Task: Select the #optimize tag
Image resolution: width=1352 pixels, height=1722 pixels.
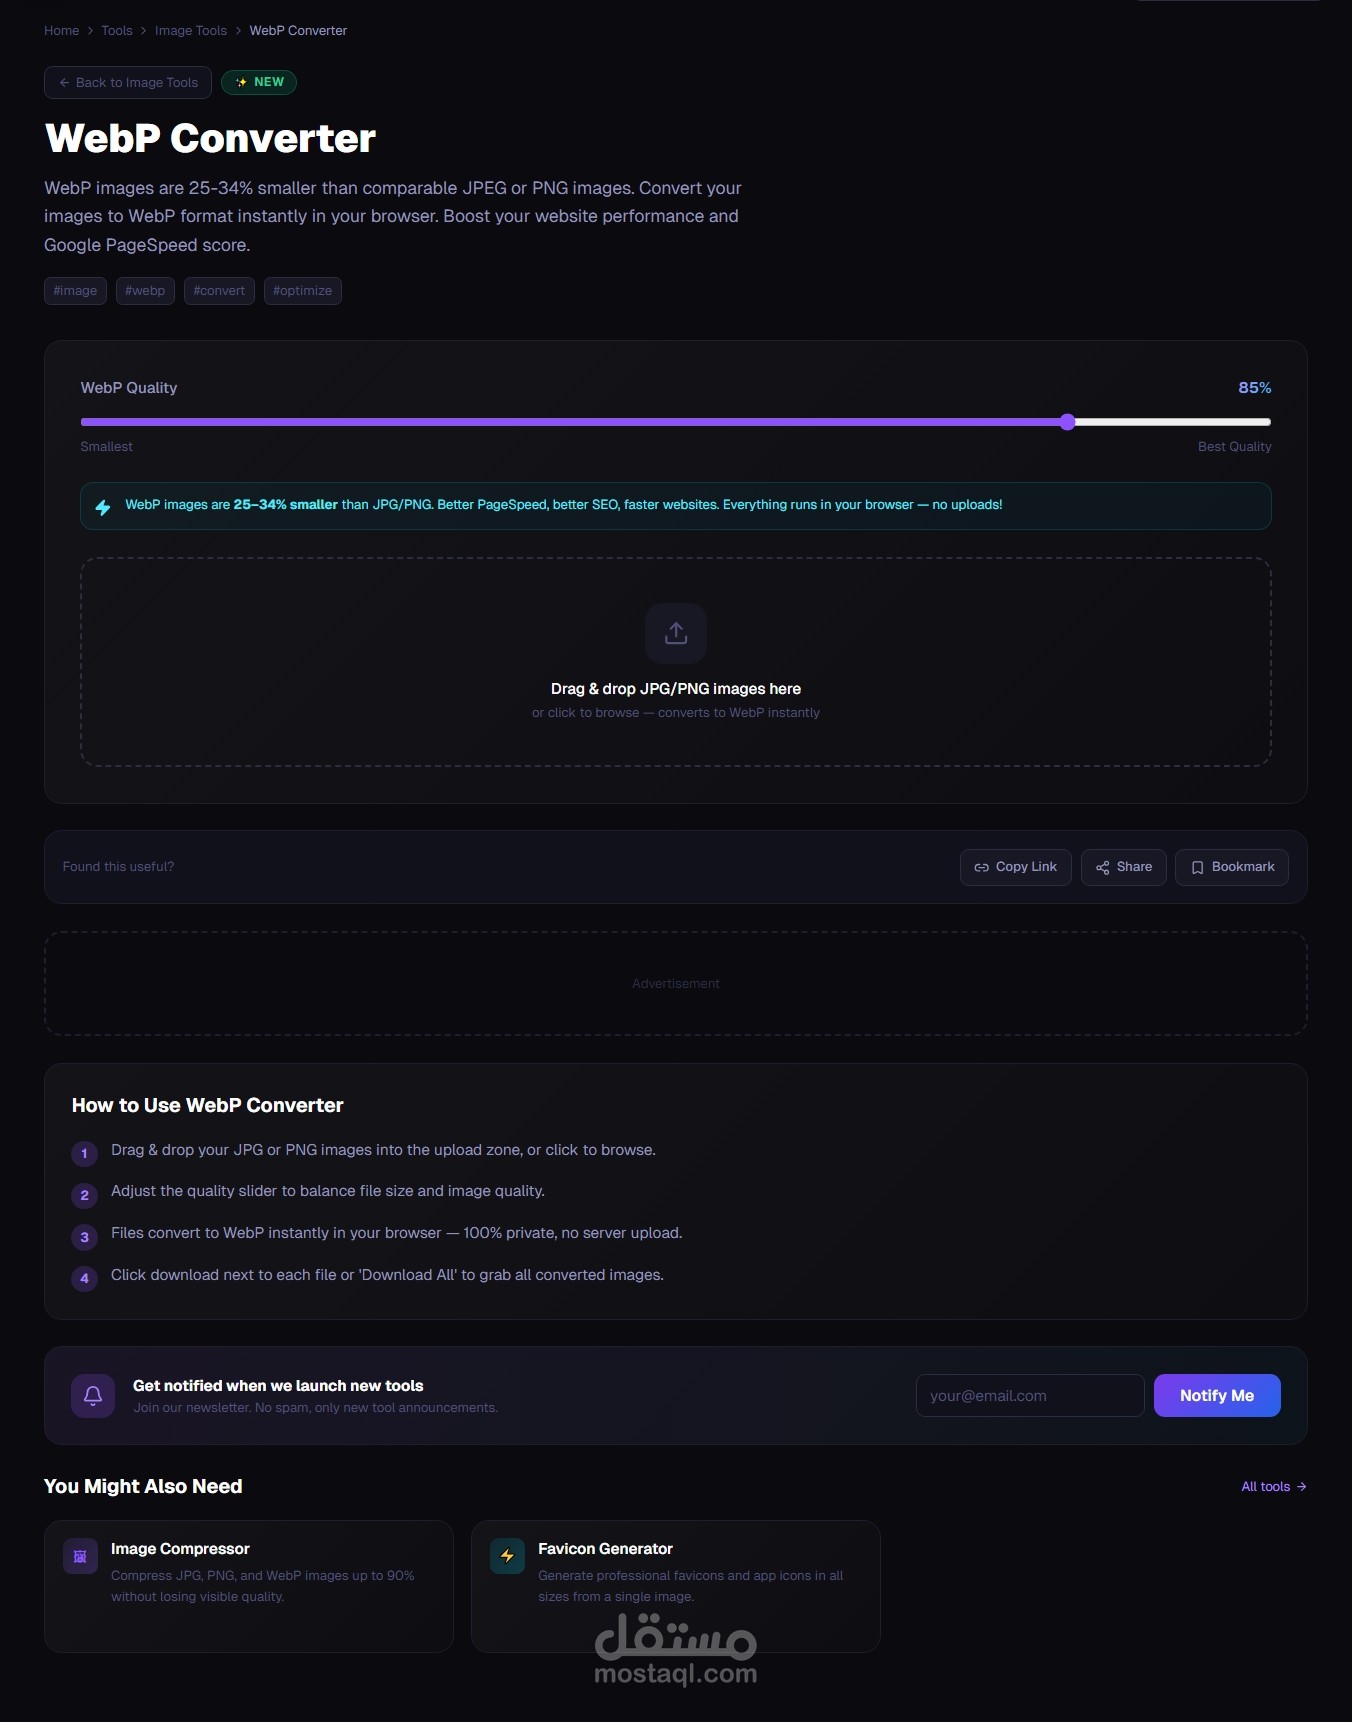Action: tap(302, 291)
